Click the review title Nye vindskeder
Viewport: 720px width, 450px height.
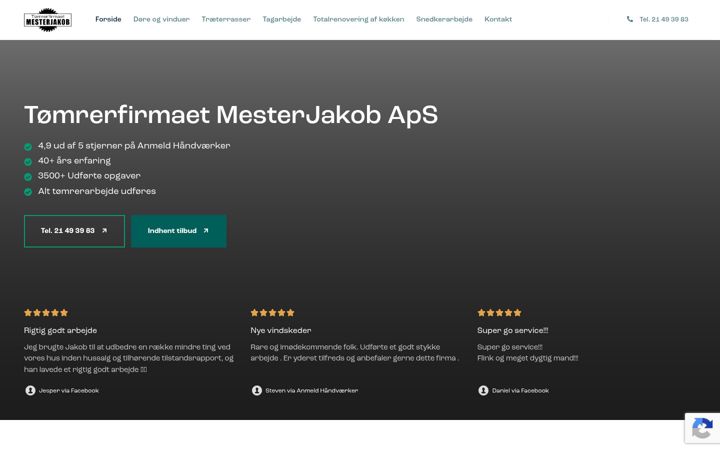pos(281,331)
